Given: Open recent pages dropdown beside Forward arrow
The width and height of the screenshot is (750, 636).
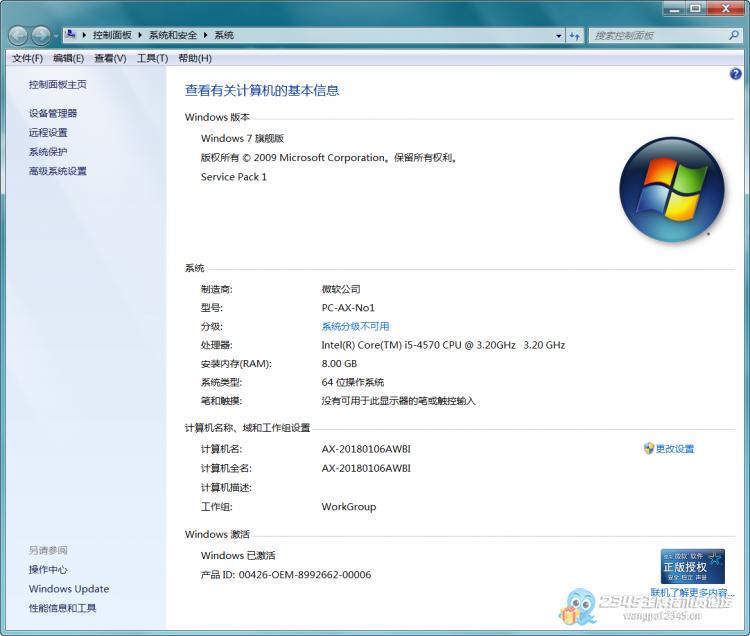Looking at the screenshot, I should (56, 36).
